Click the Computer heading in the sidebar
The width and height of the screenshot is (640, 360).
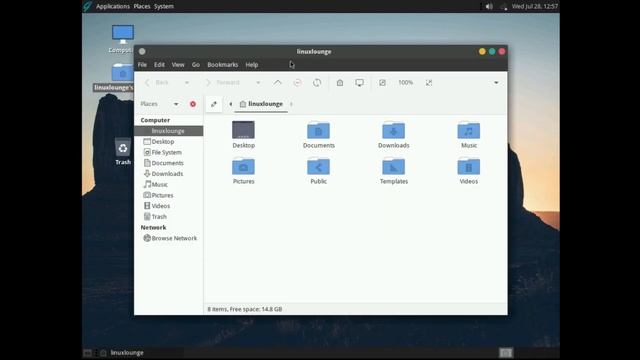155,120
